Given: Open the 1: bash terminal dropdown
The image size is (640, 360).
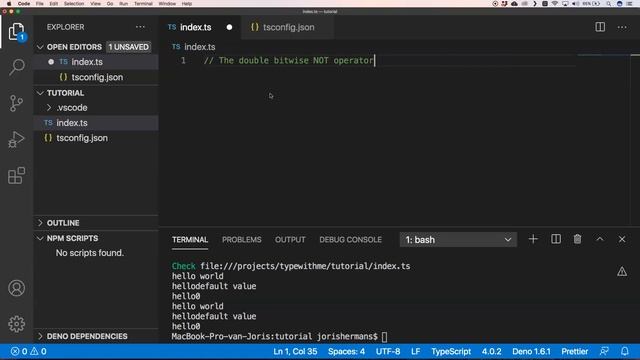Looking at the screenshot, I should point(458,240).
